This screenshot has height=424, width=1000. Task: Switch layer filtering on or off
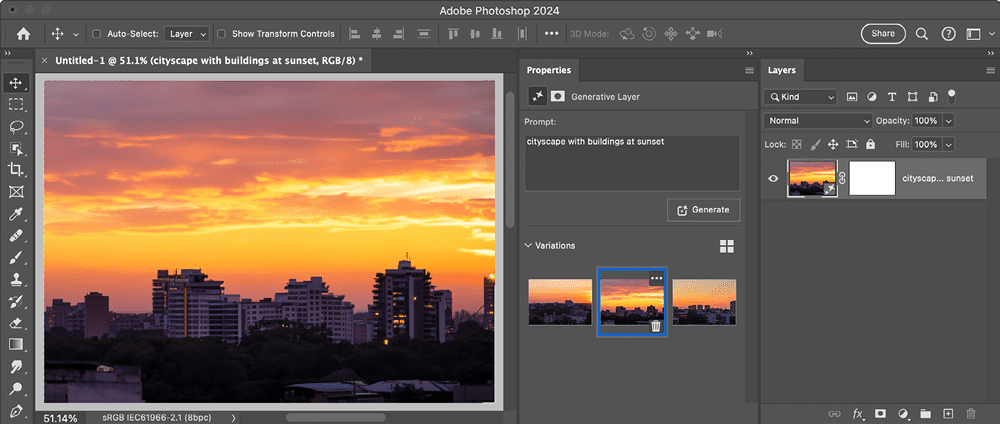pyautogui.click(x=952, y=96)
